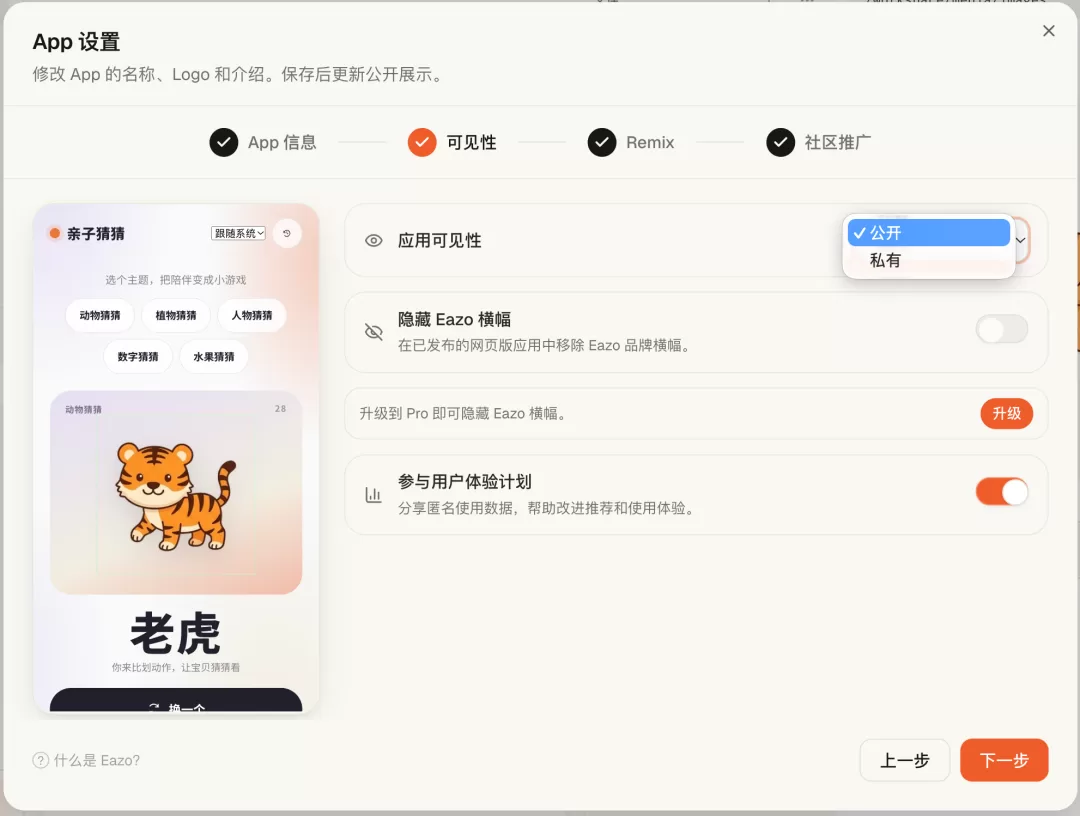Select the 人物猜猜 topic chip
The width and height of the screenshot is (1080, 816).
point(251,315)
